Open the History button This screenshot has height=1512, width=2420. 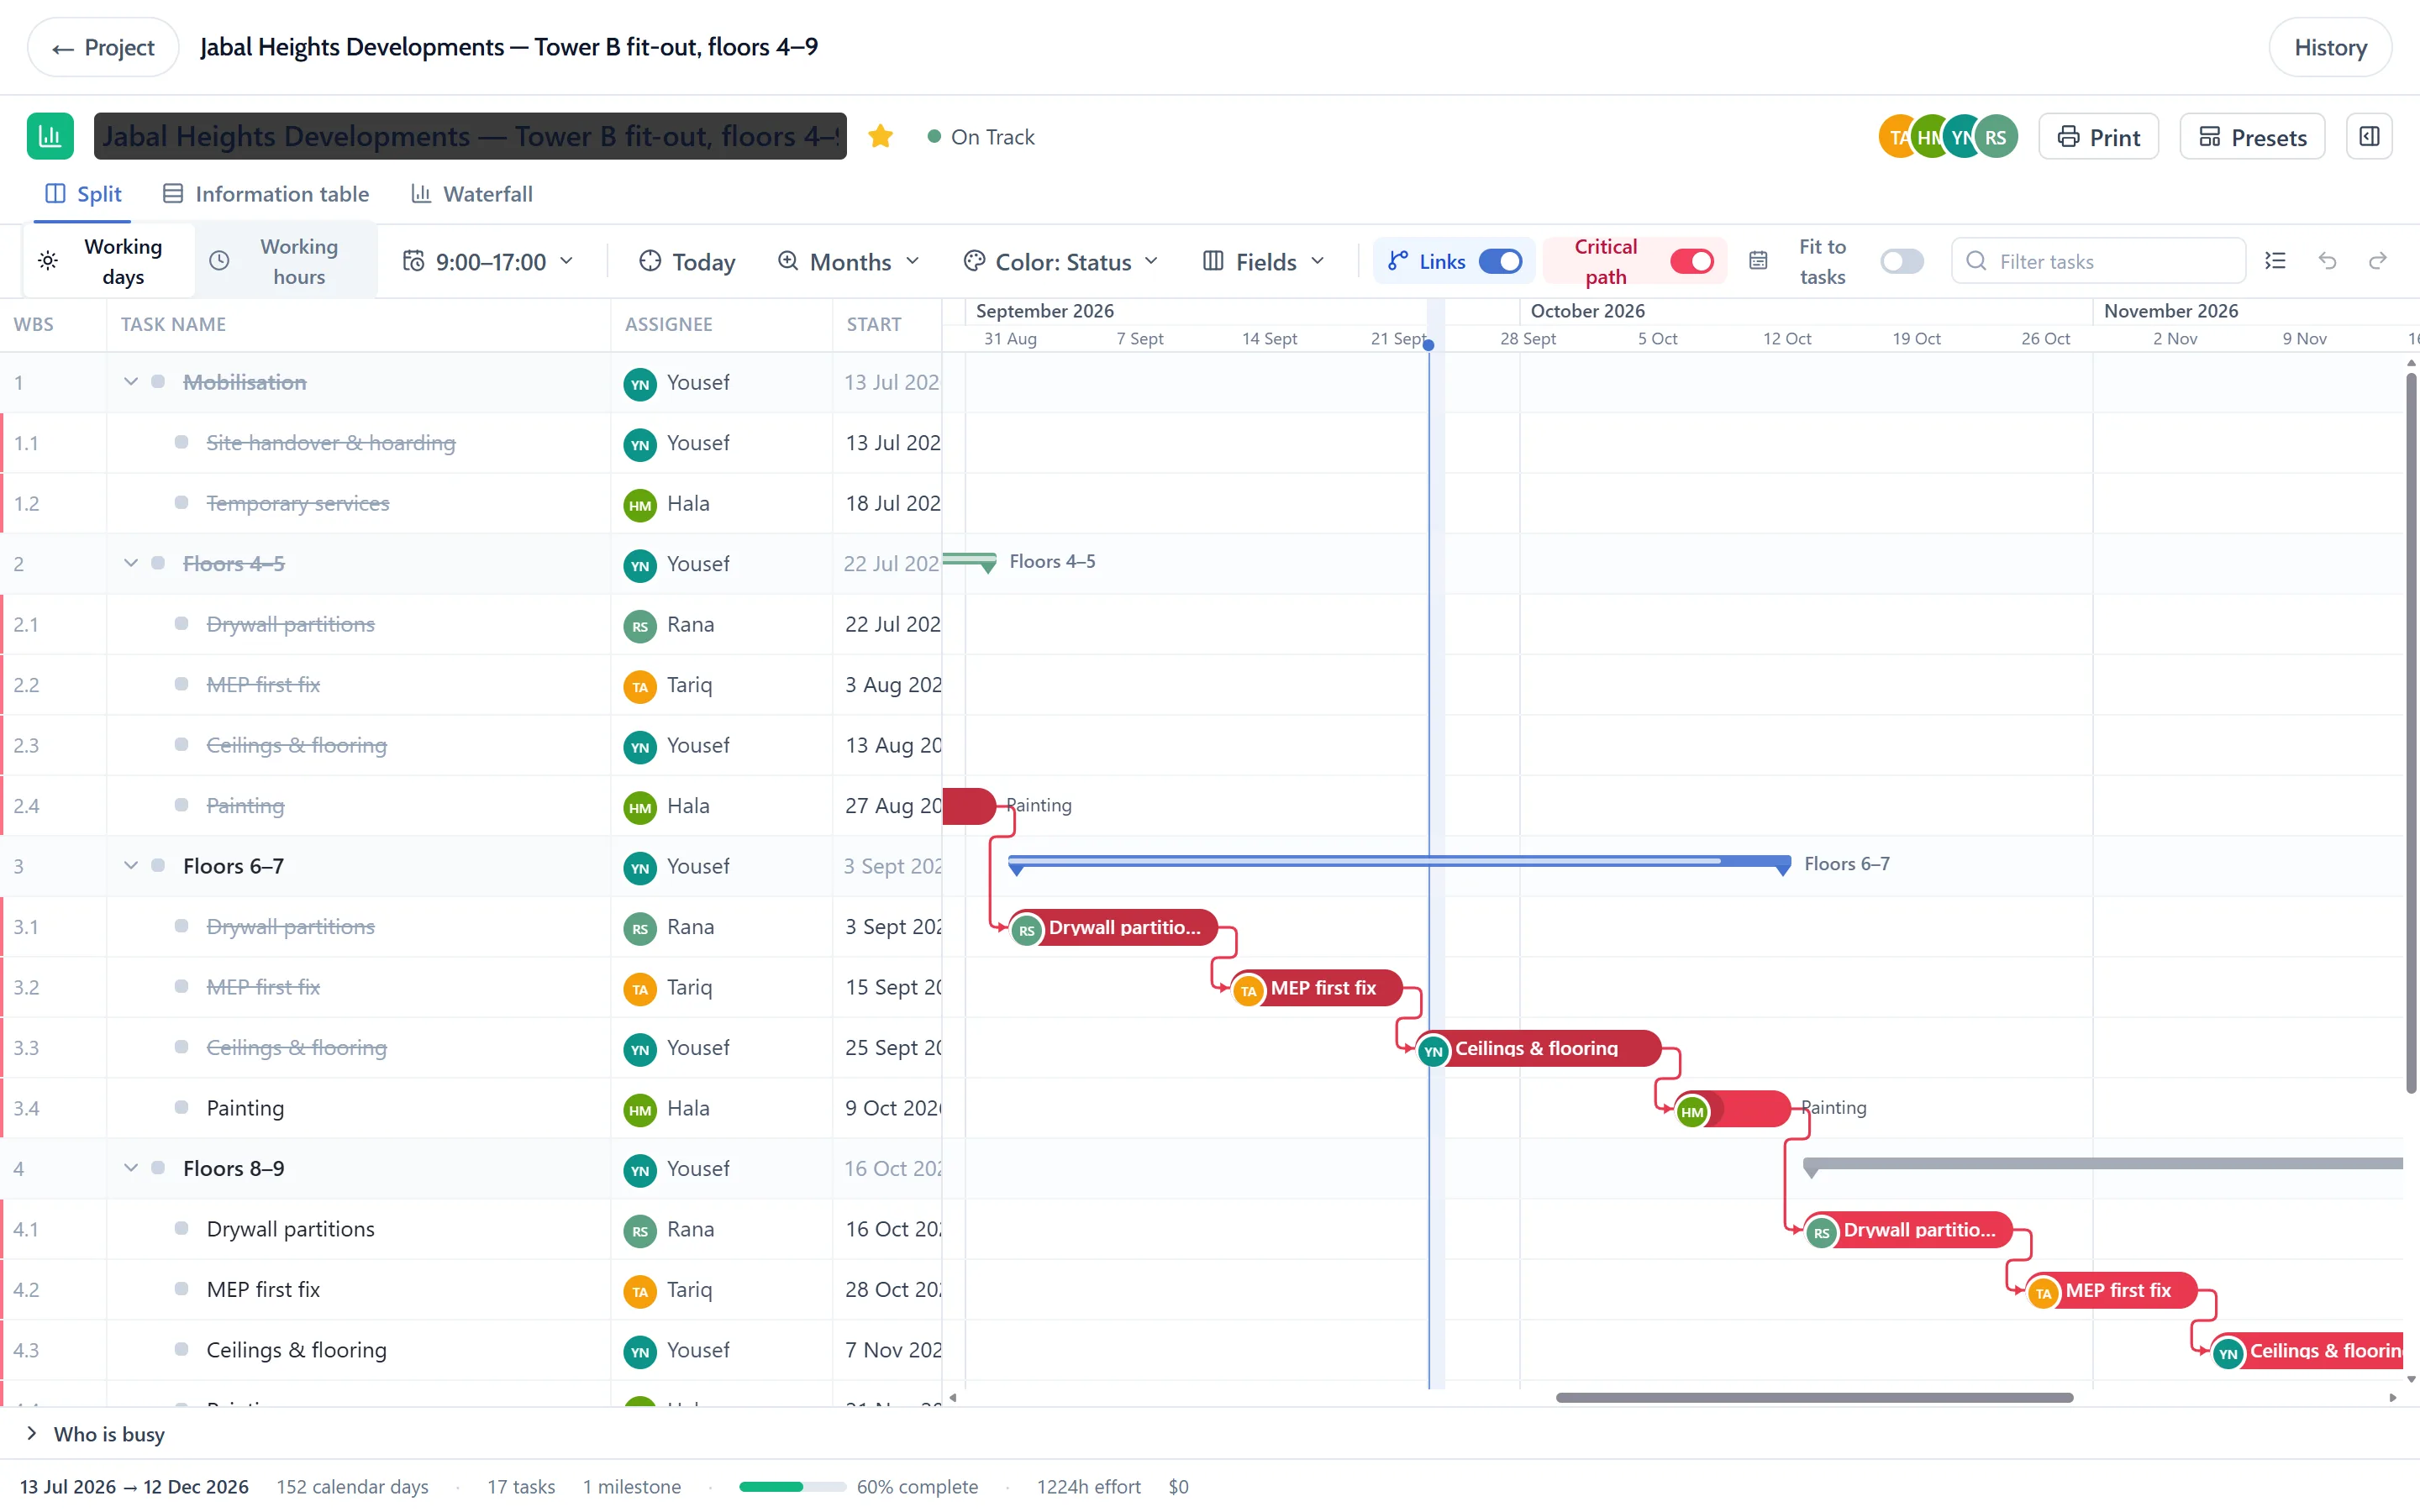coord(2330,47)
